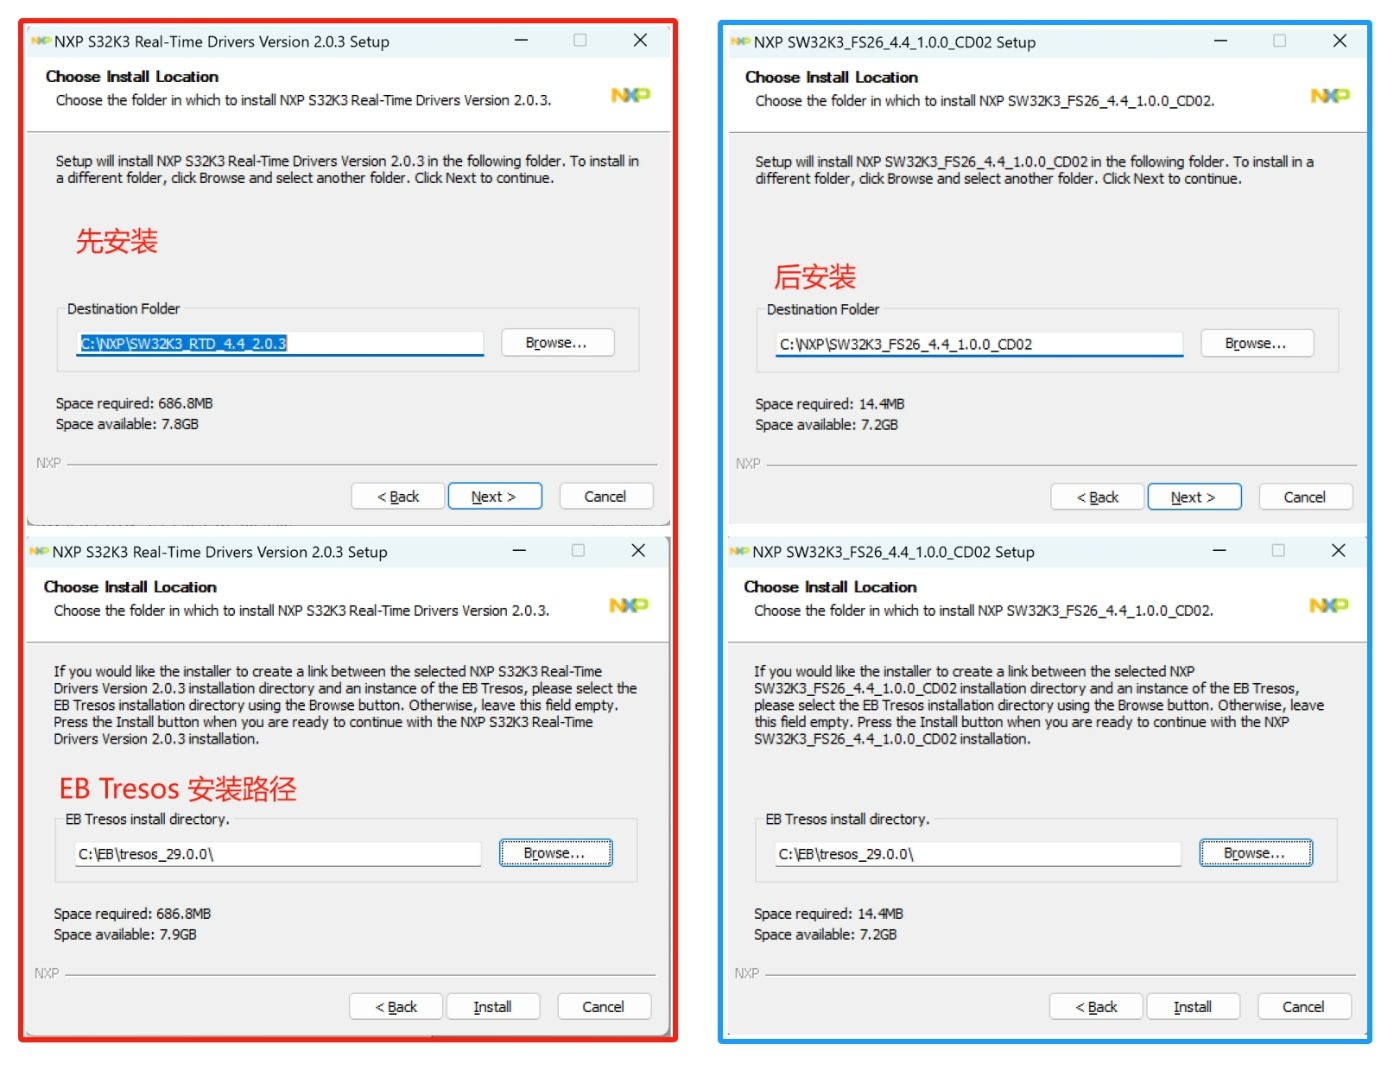
Task: Click NXP logo in FS26 destination folder dialog
Action: point(1329,96)
